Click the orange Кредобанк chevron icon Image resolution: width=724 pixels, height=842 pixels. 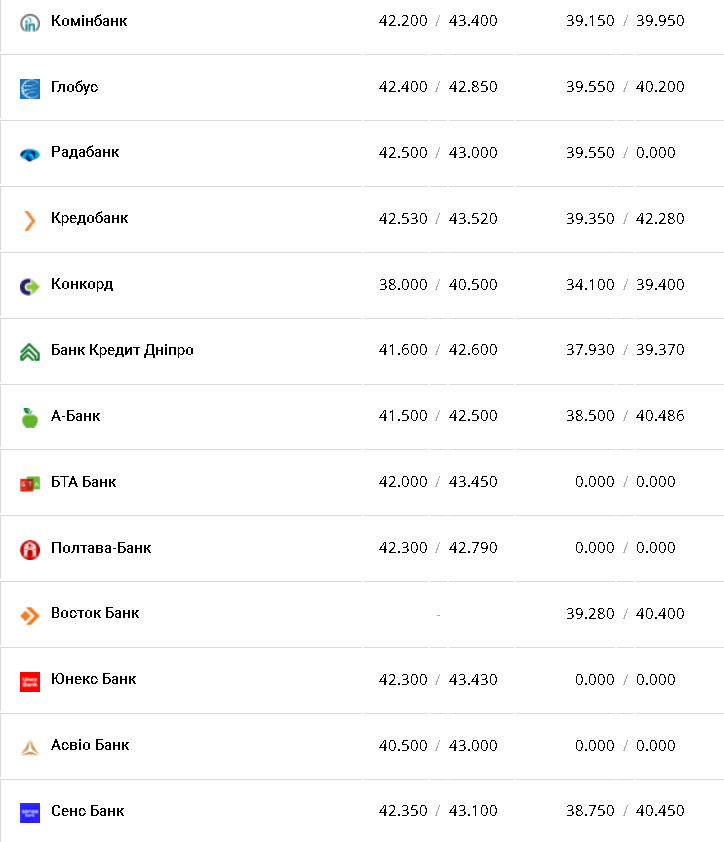[x=30, y=220]
